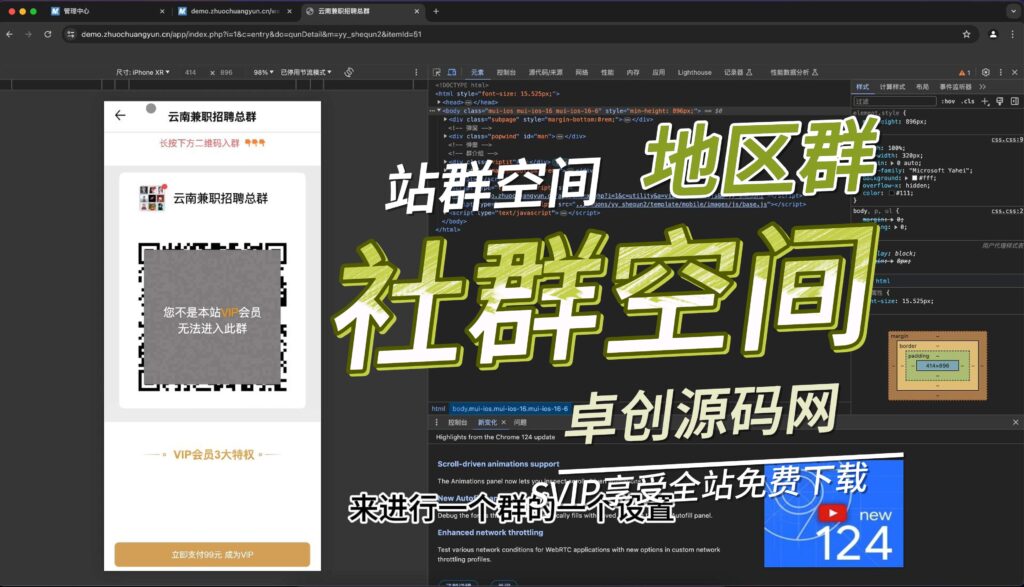Open the 性能 Performance tab

[x=607, y=72]
